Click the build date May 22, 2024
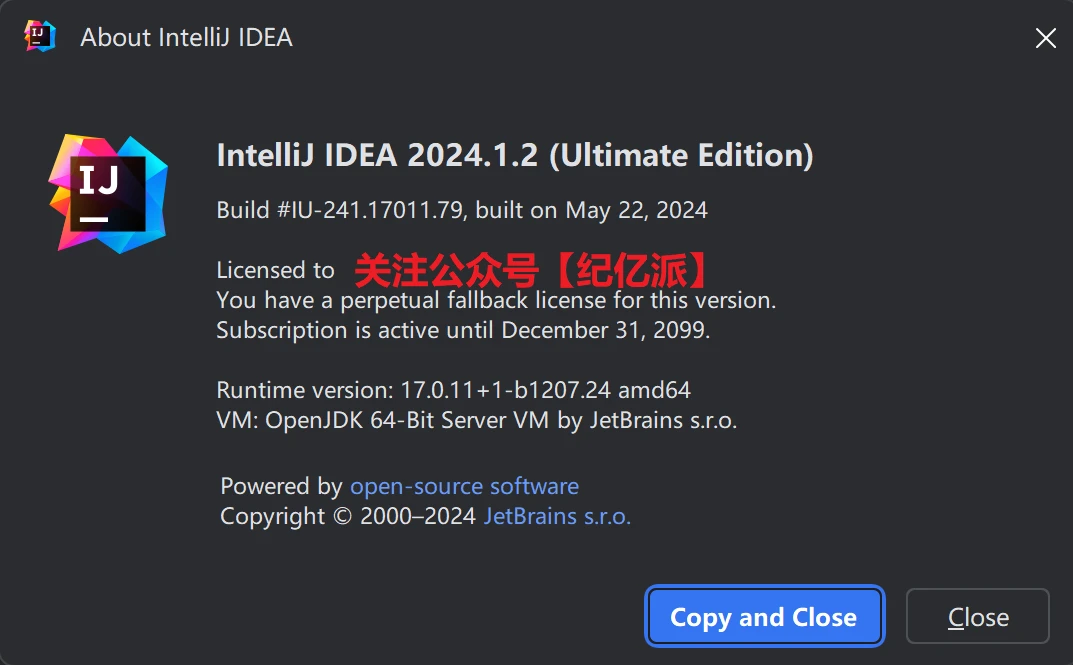This screenshot has height=665, width=1073. (636, 210)
